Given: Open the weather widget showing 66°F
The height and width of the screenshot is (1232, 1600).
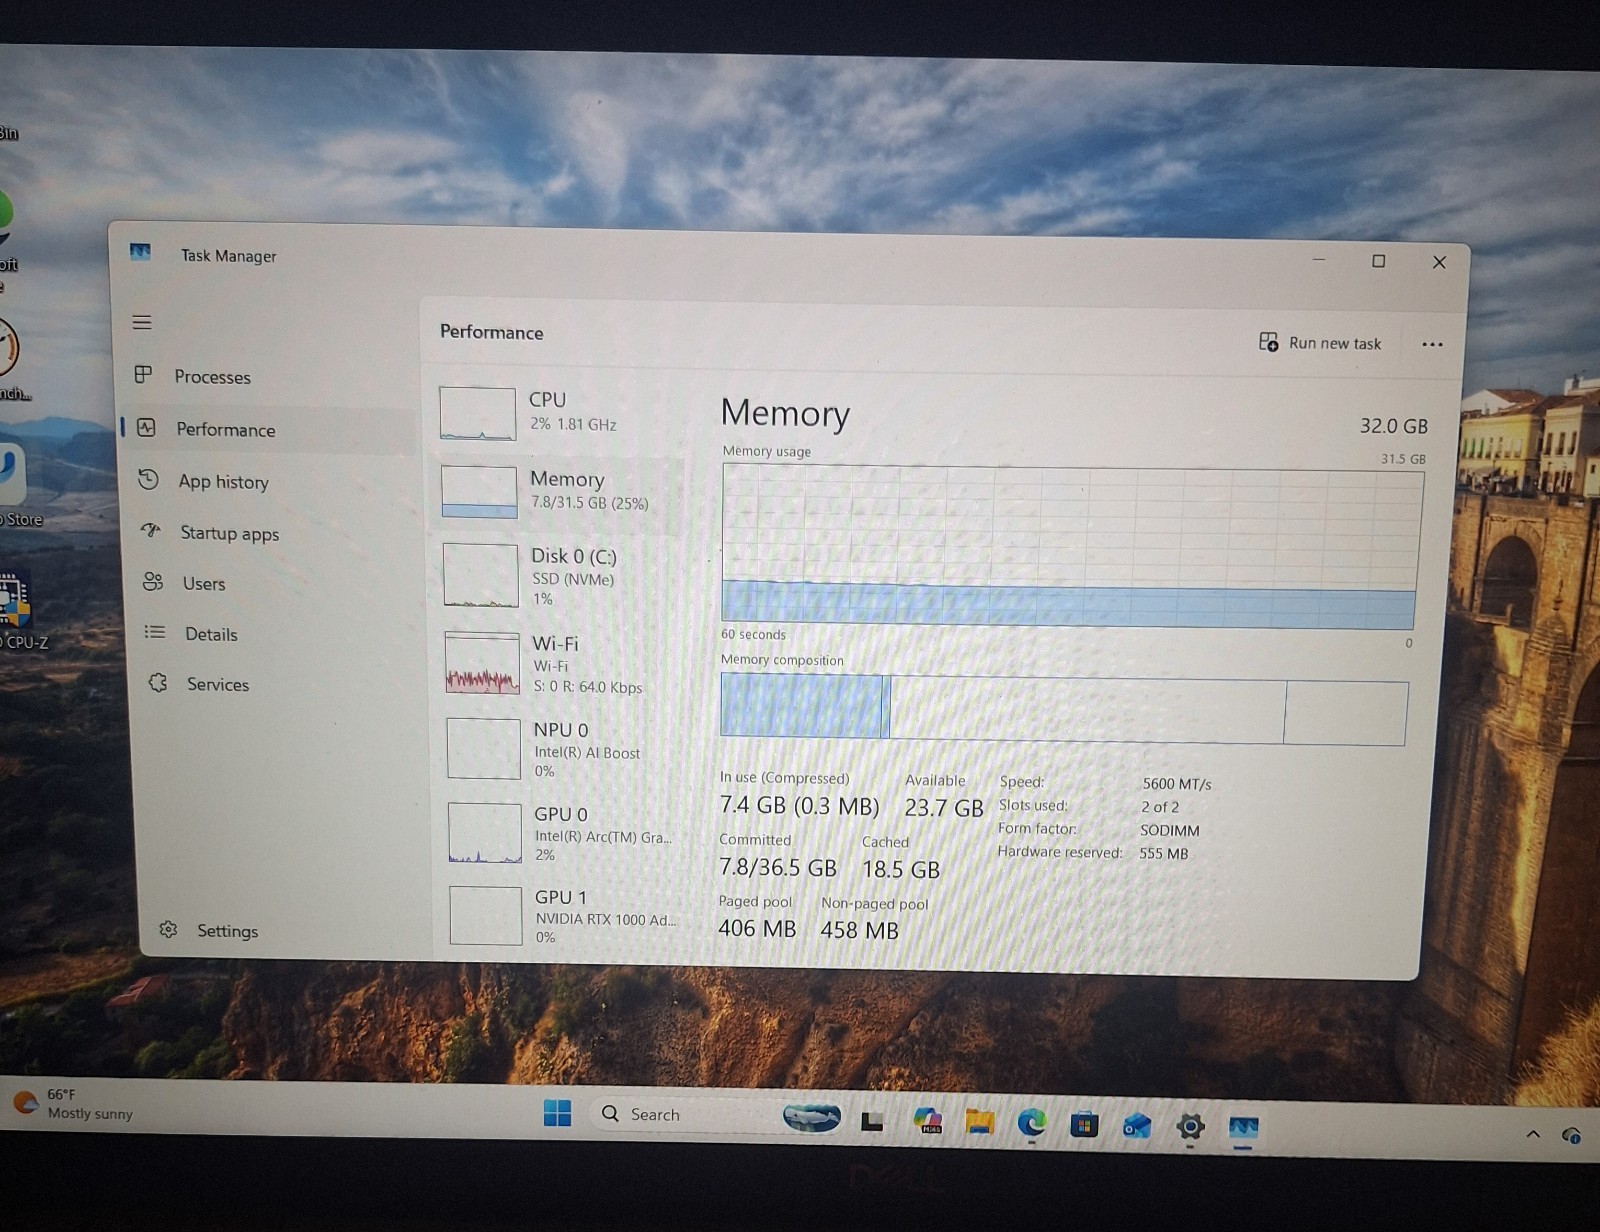Looking at the screenshot, I should pyautogui.click(x=74, y=1104).
